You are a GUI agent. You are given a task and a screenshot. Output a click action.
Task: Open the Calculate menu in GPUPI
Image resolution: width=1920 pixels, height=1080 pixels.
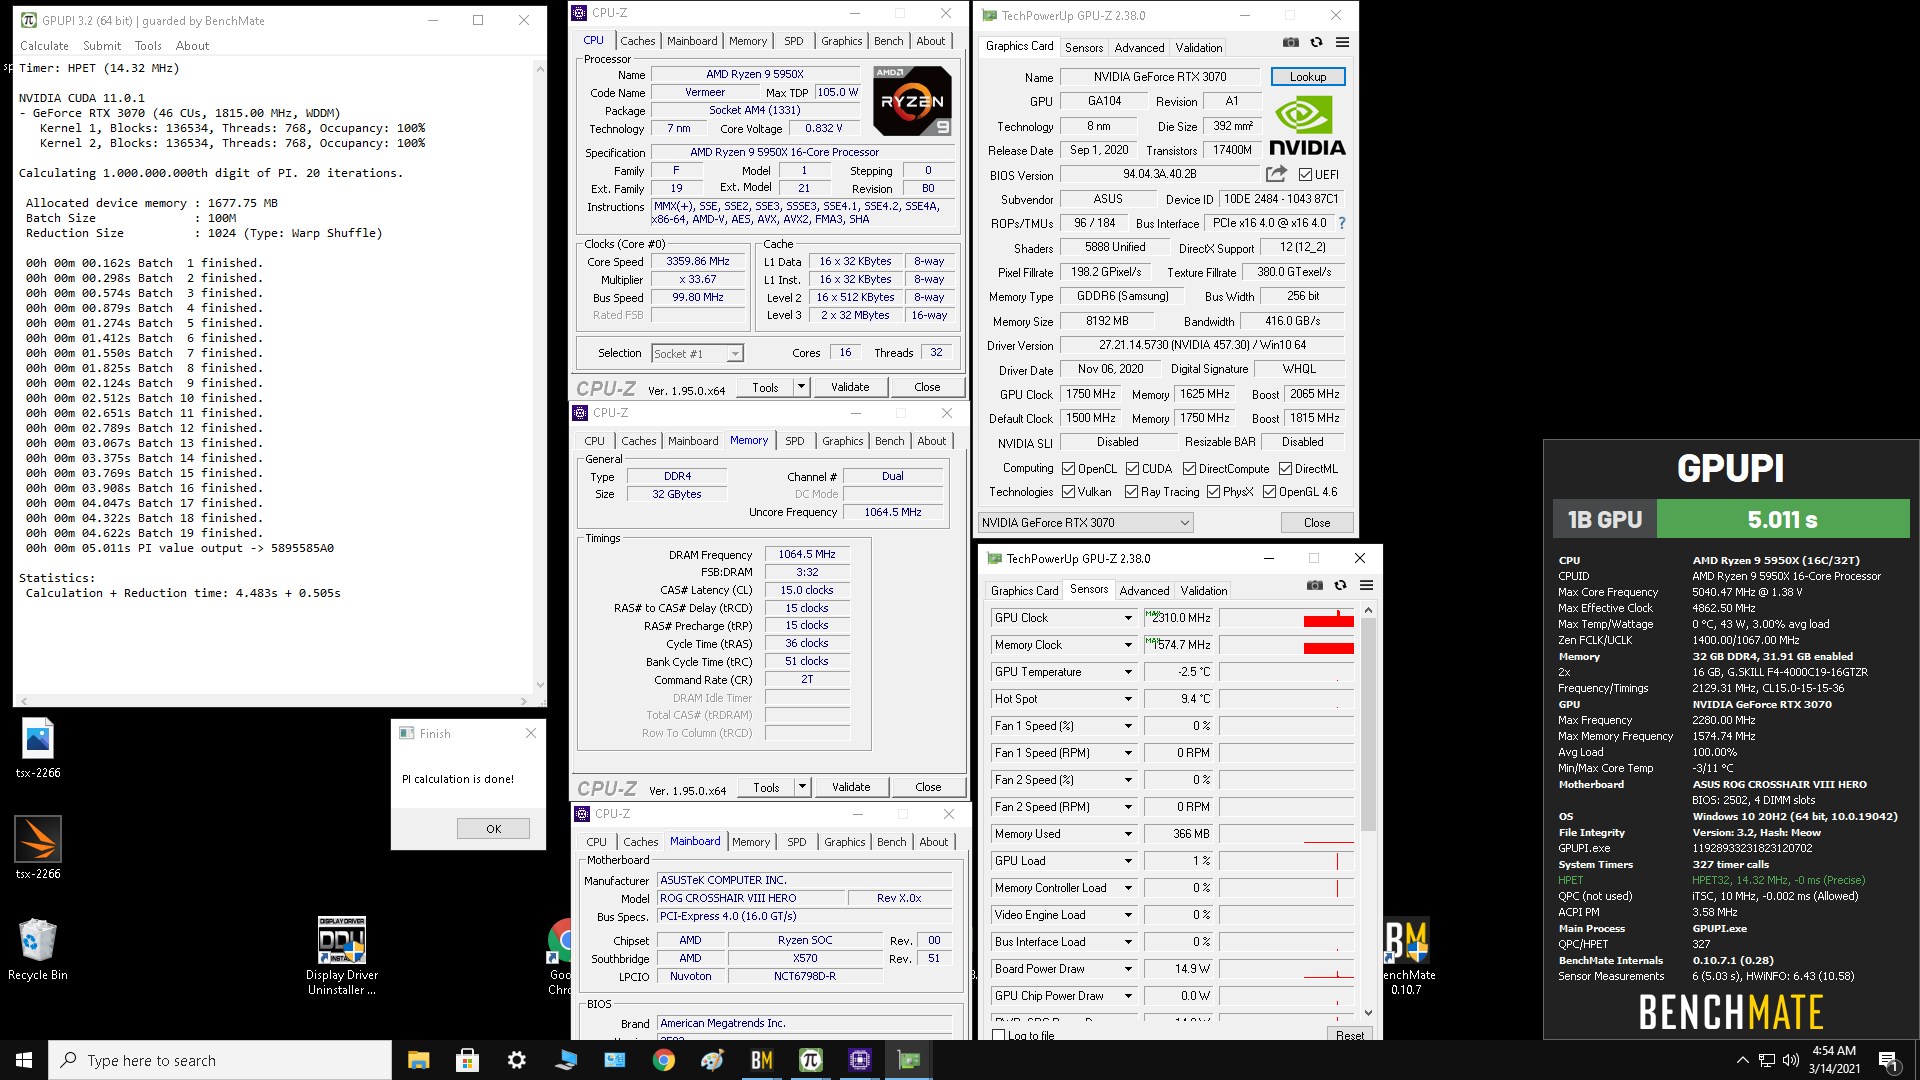[44, 46]
